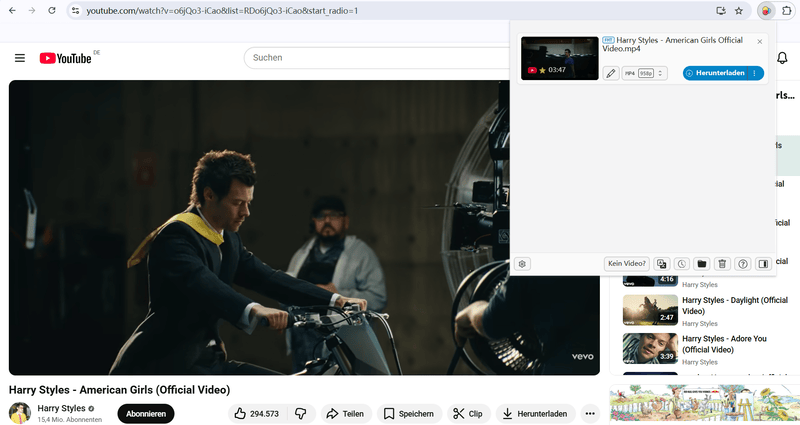800x425 pixels.
Task: Open more actions ellipsis below the video
Action: point(590,414)
